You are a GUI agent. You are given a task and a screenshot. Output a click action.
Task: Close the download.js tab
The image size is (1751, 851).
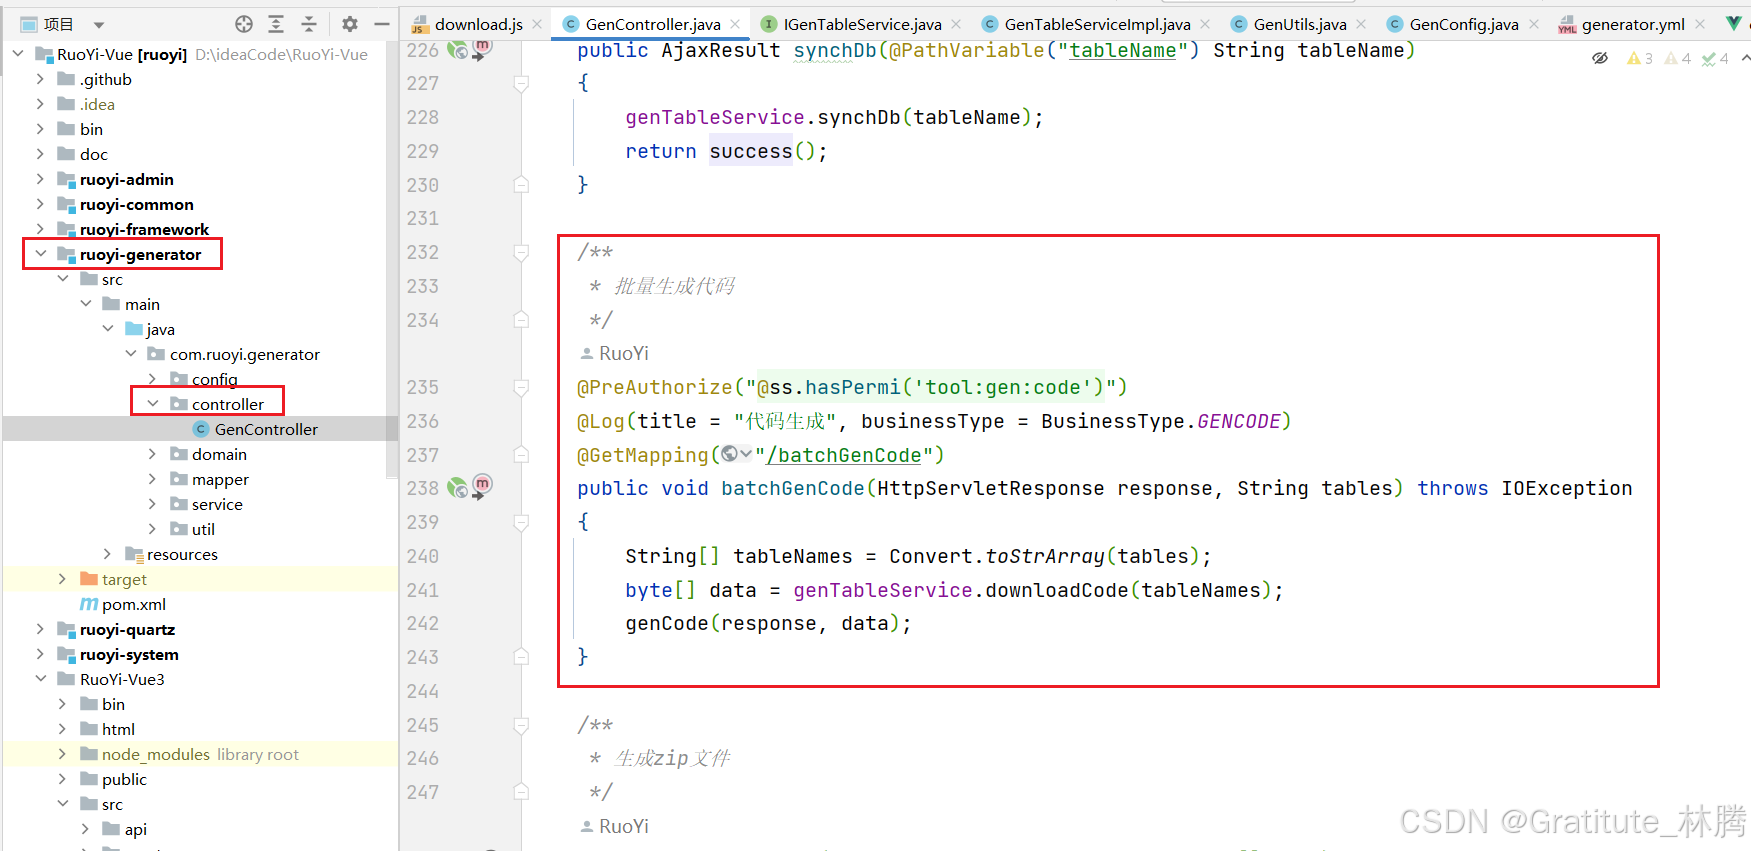537,24
